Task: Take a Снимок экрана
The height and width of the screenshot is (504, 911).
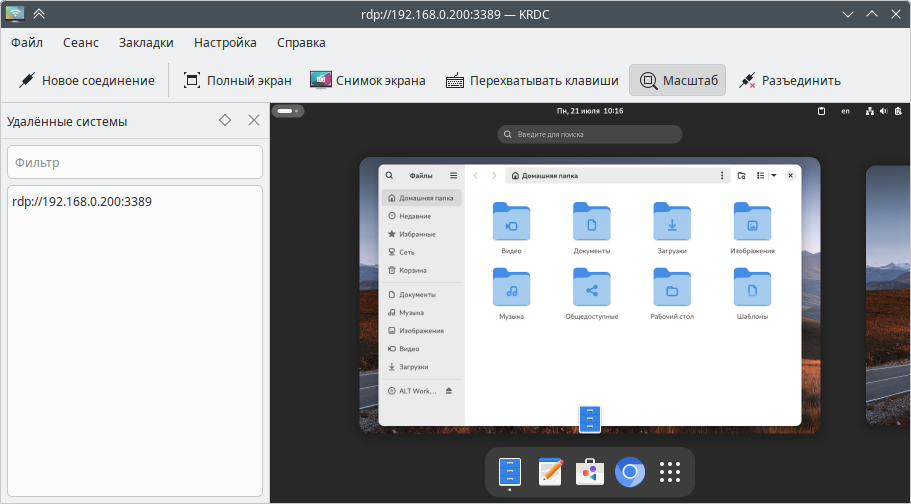Action: coord(367,80)
